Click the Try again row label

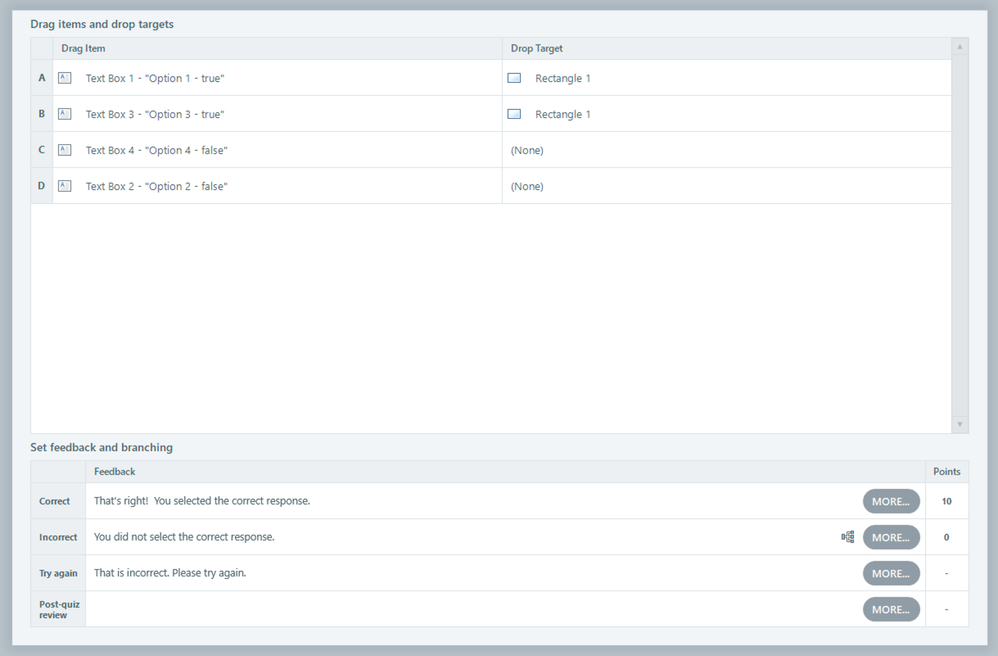coord(58,573)
